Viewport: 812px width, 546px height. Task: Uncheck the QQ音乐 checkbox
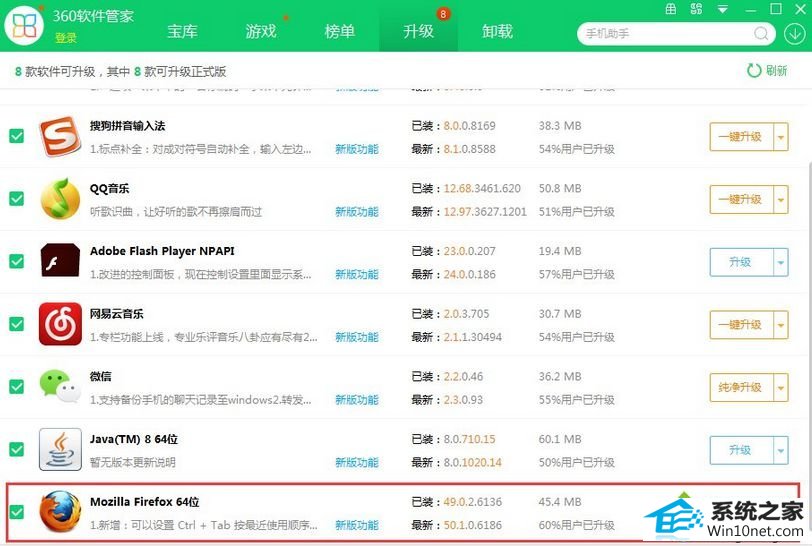(17, 199)
